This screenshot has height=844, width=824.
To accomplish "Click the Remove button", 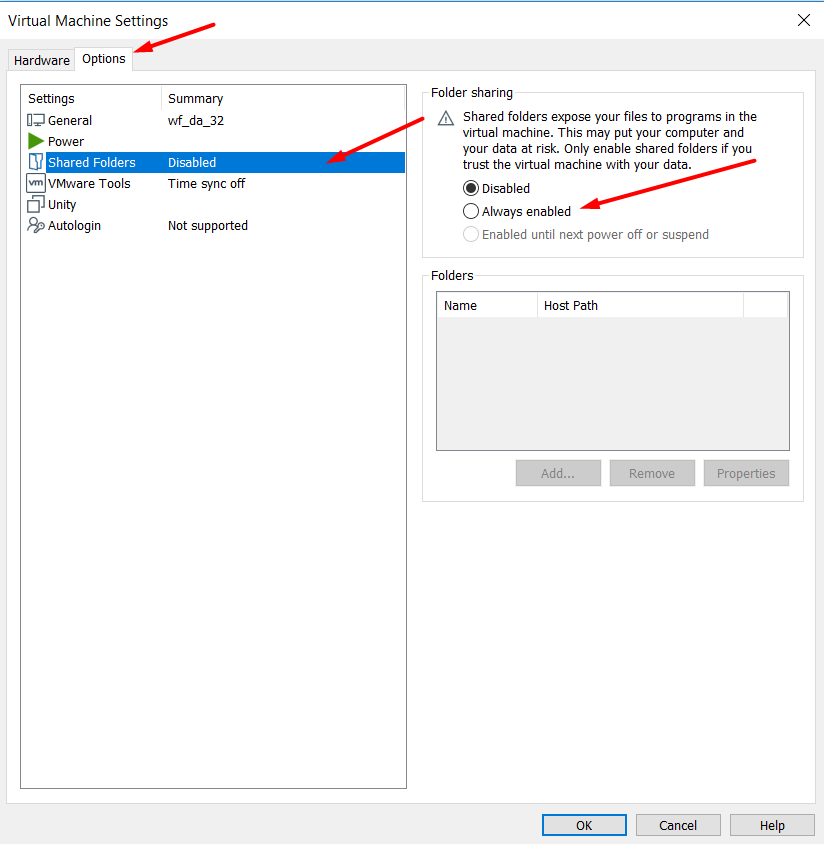I will coord(652,473).
